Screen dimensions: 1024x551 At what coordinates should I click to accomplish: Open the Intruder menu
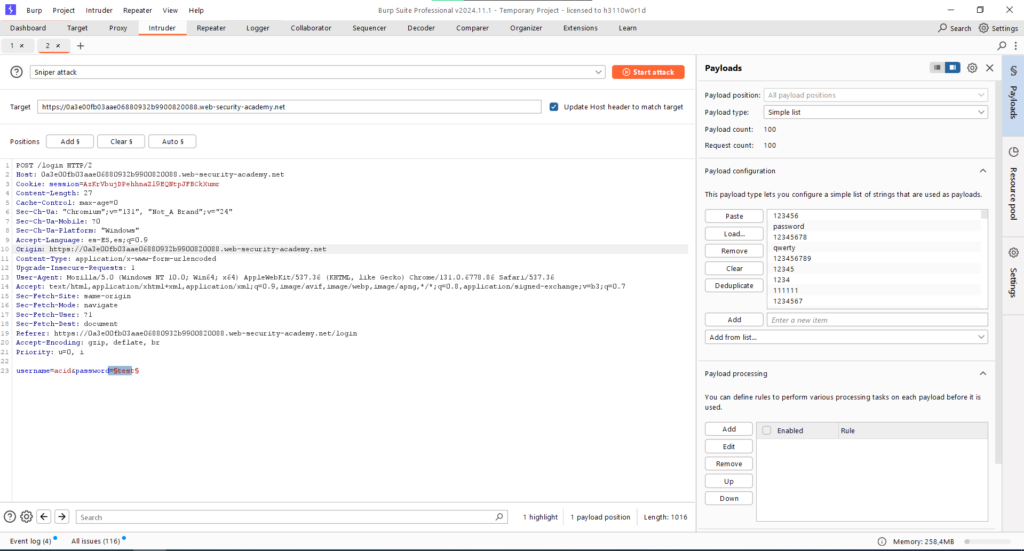tap(99, 10)
